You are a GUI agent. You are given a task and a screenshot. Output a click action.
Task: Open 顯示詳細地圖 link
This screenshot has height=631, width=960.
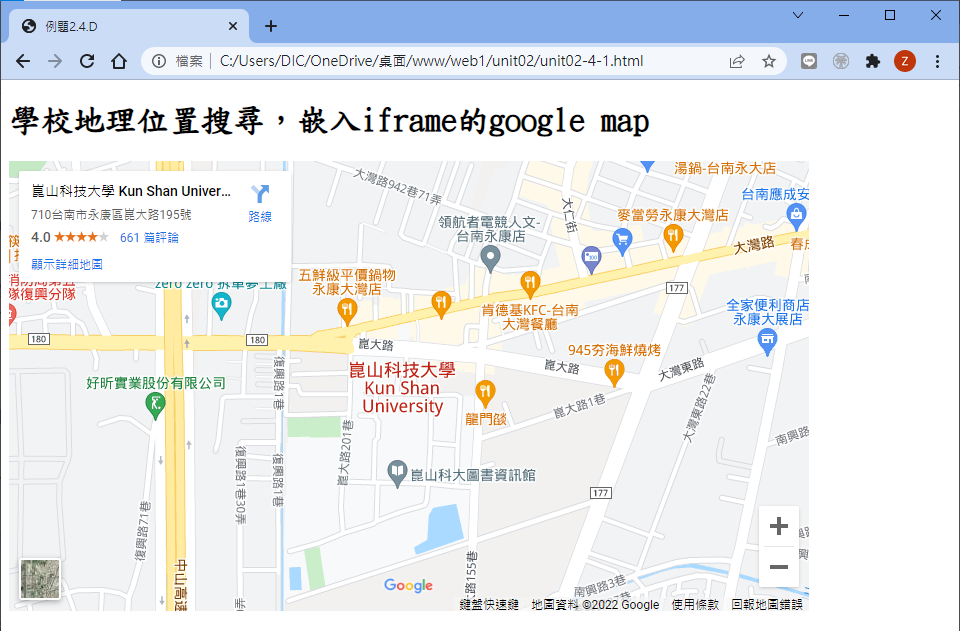67,264
